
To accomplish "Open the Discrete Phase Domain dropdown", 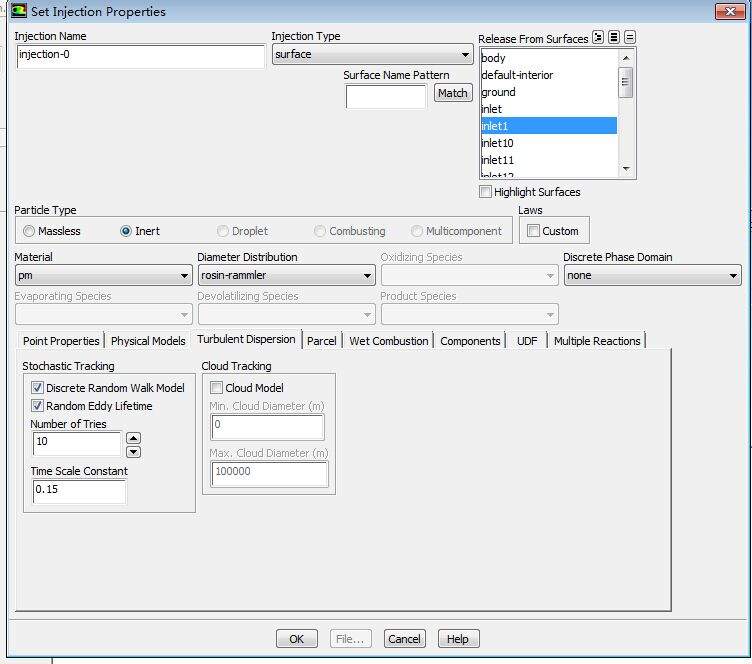I will [652, 276].
